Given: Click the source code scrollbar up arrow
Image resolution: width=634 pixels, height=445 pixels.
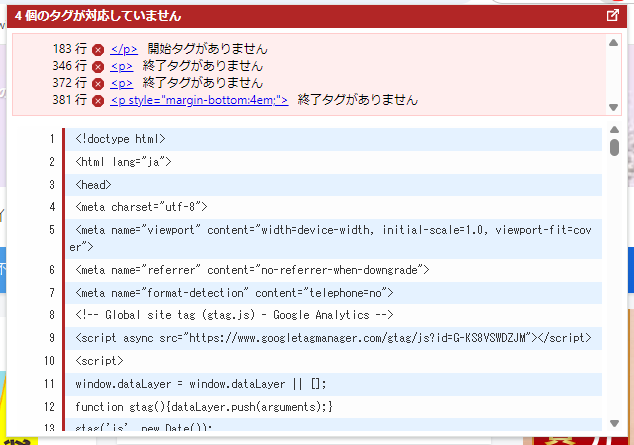Looking at the screenshot, I should [615, 130].
